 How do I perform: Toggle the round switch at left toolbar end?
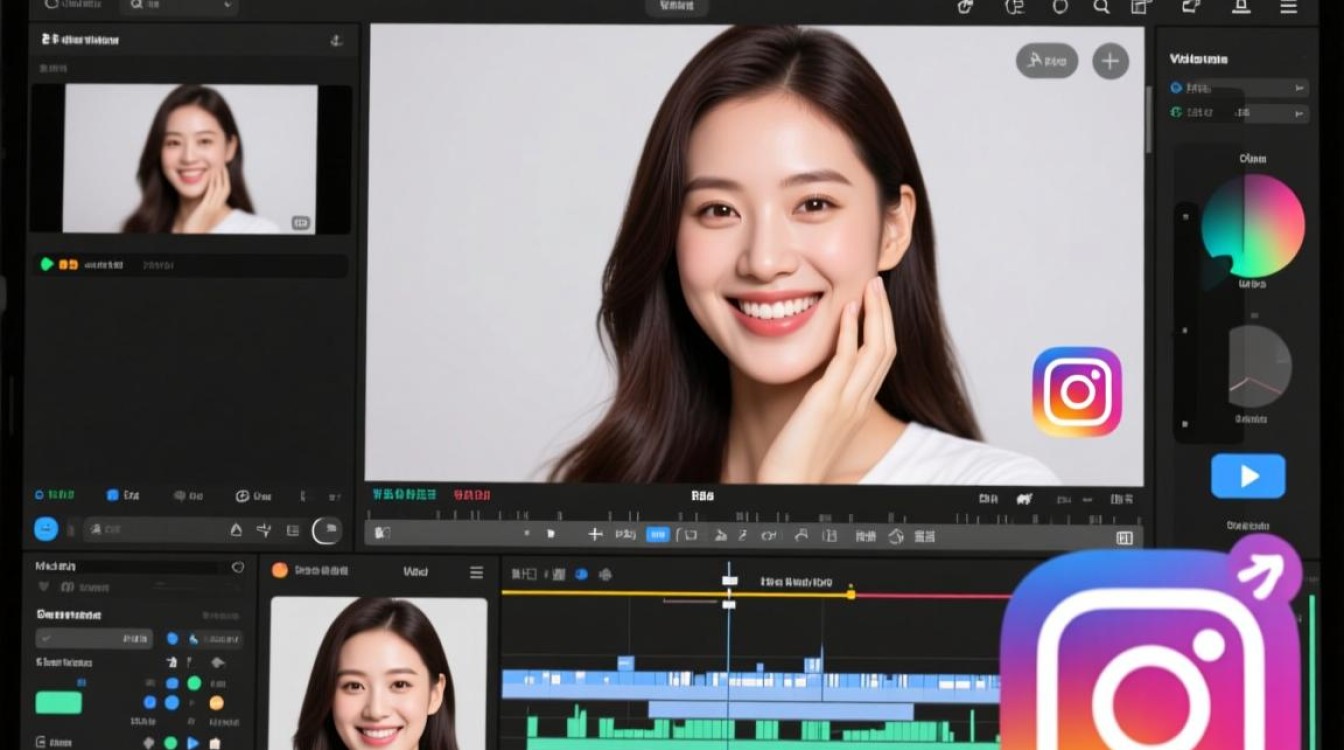[327, 531]
